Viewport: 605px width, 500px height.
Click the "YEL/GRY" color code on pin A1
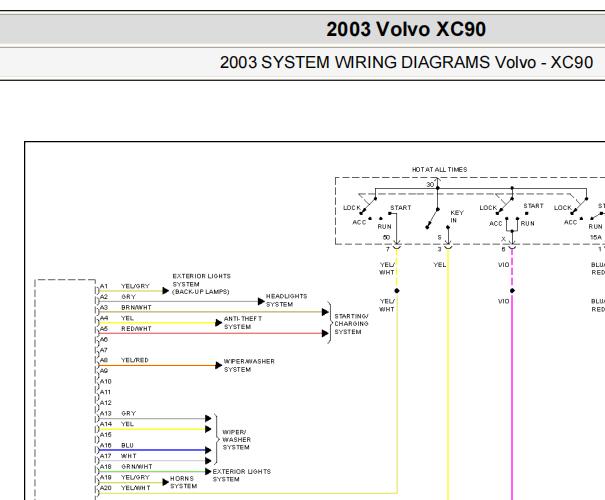[x=135, y=286]
